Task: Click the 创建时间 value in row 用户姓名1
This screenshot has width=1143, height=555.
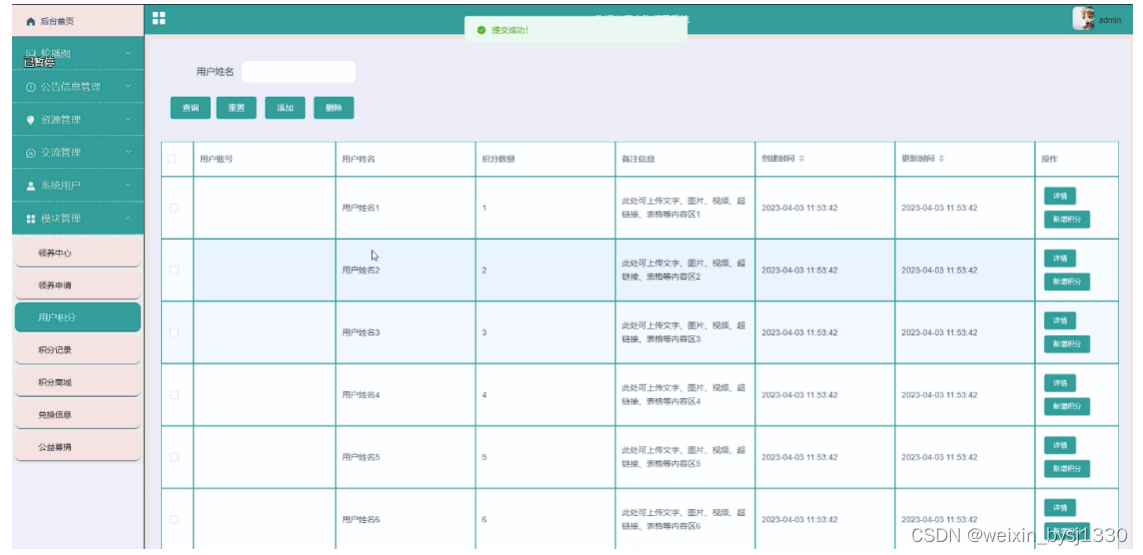Action: 800,208
